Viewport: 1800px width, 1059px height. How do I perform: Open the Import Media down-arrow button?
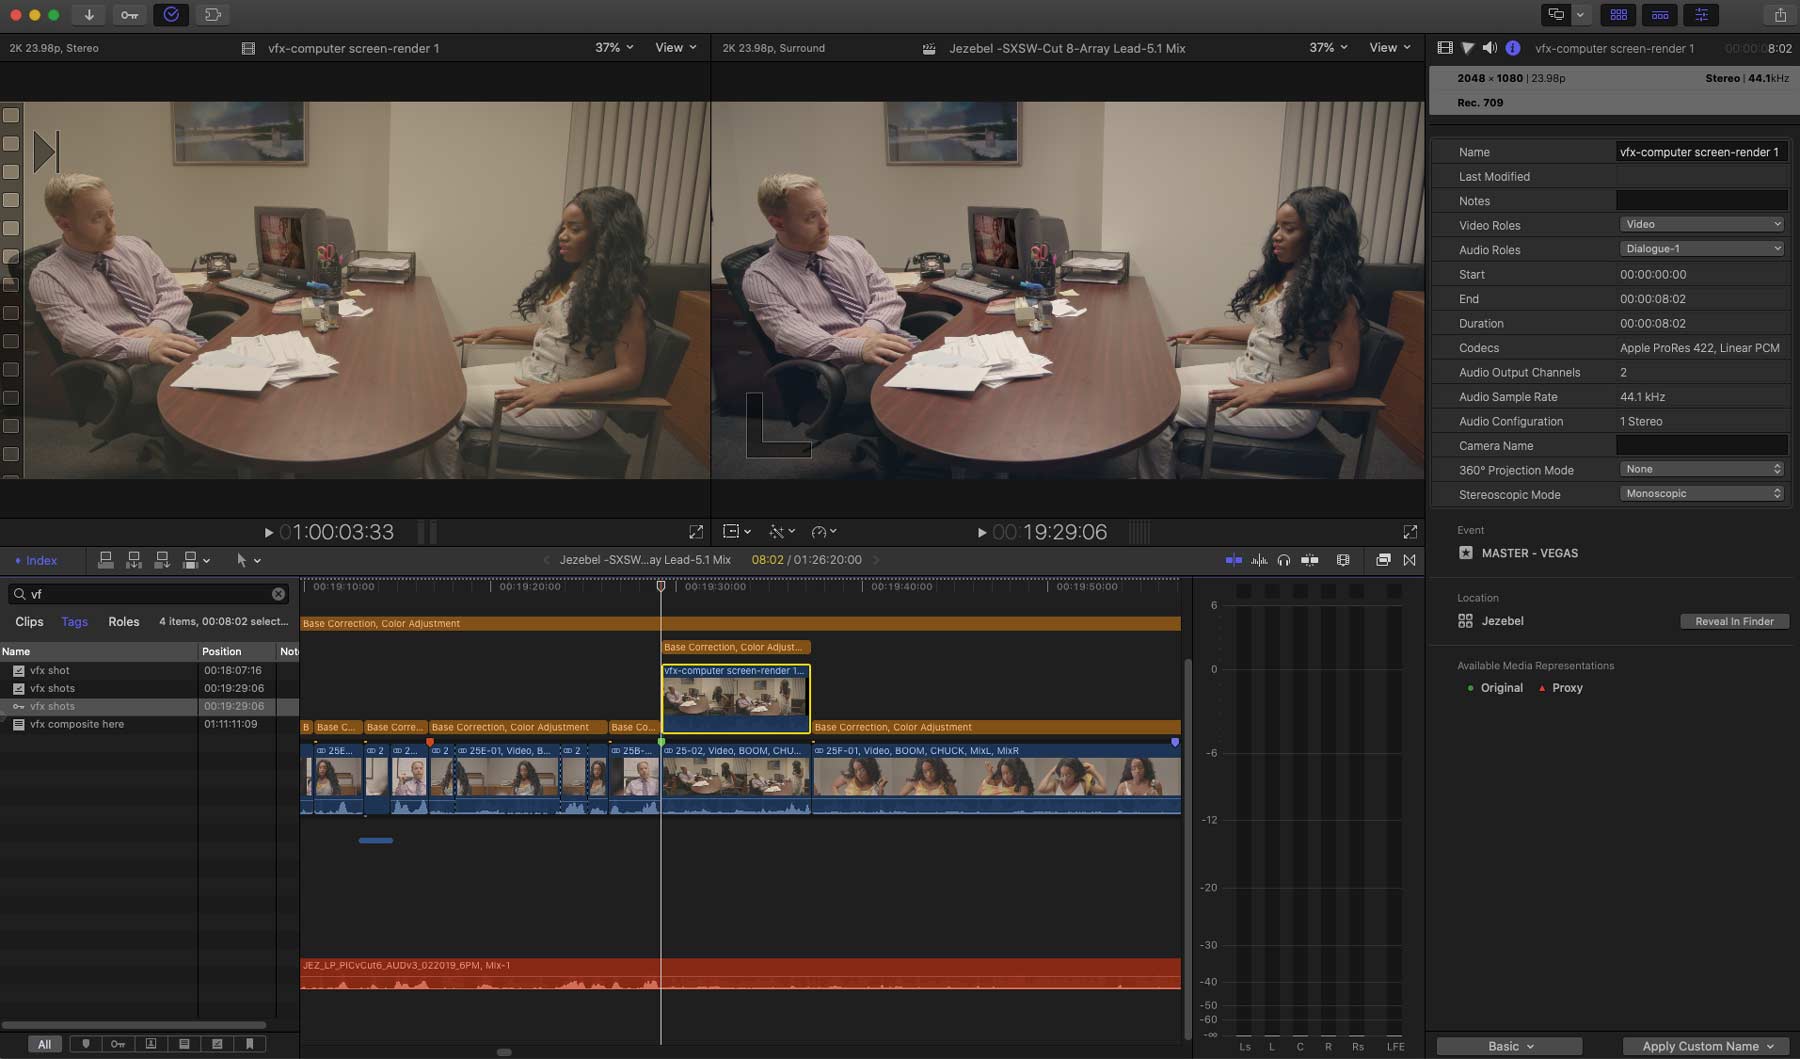click(89, 15)
